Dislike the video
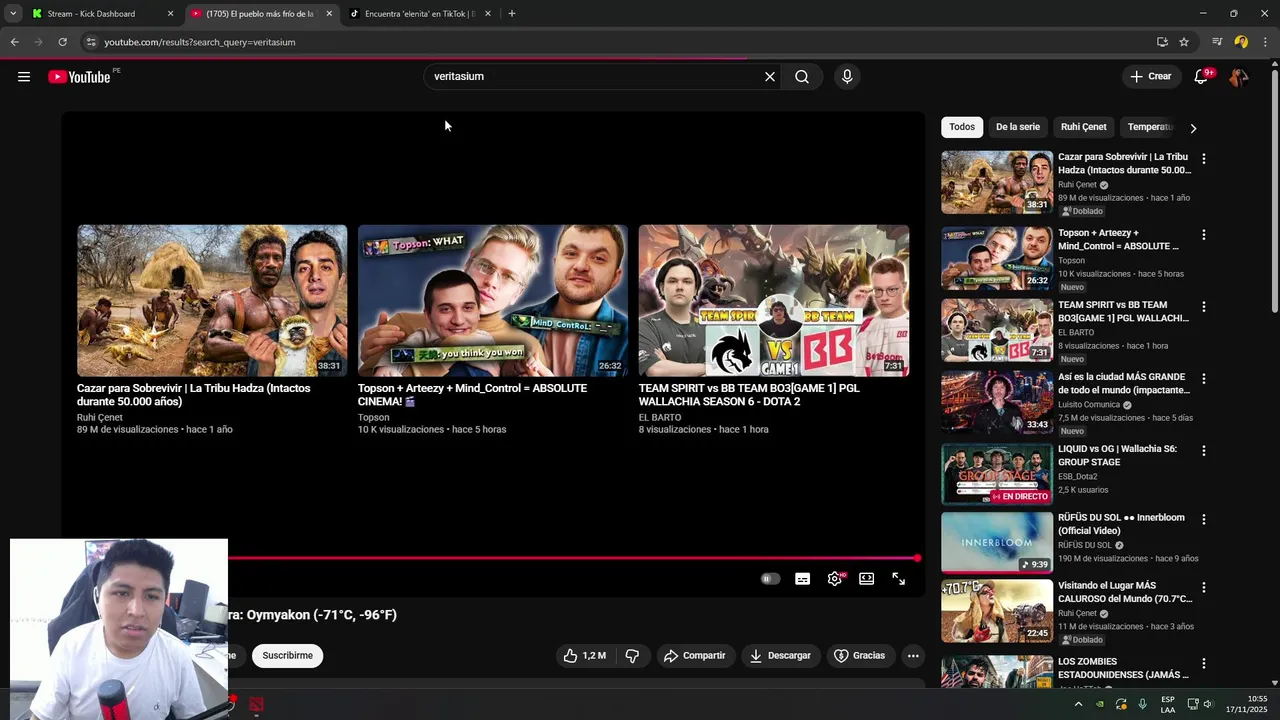 coord(632,656)
